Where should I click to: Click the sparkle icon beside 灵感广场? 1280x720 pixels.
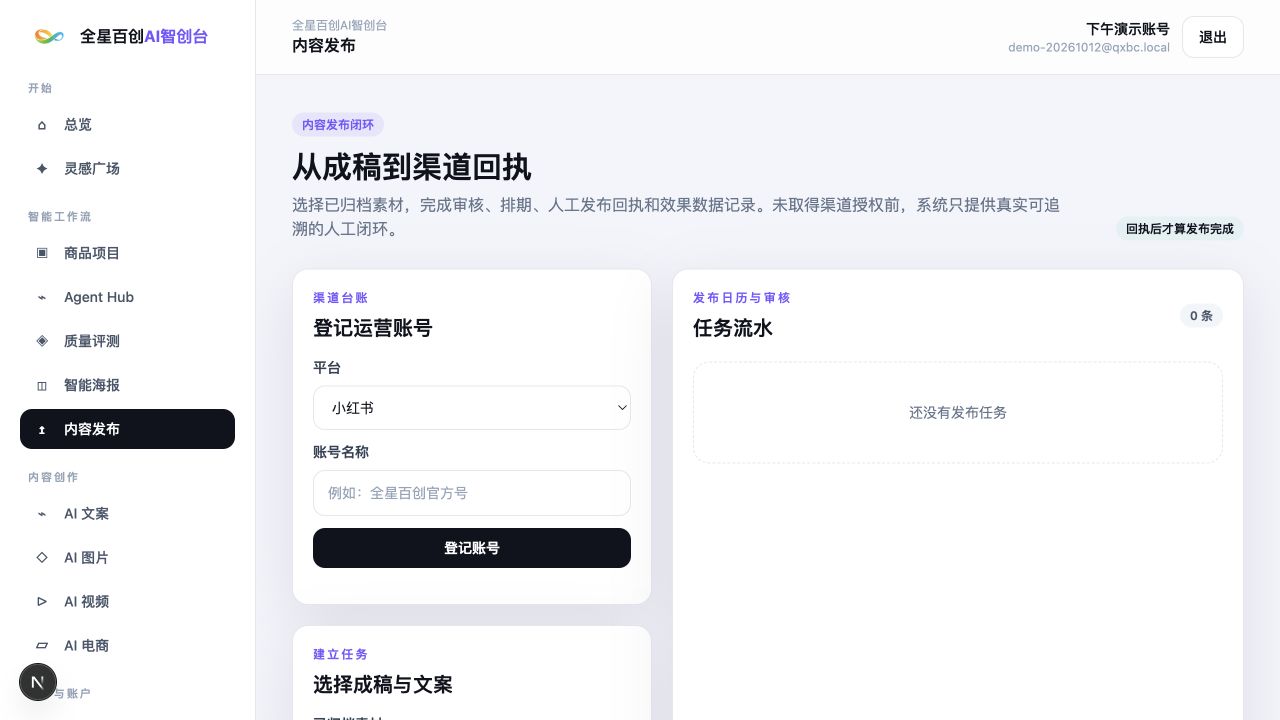pyautogui.click(x=42, y=169)
